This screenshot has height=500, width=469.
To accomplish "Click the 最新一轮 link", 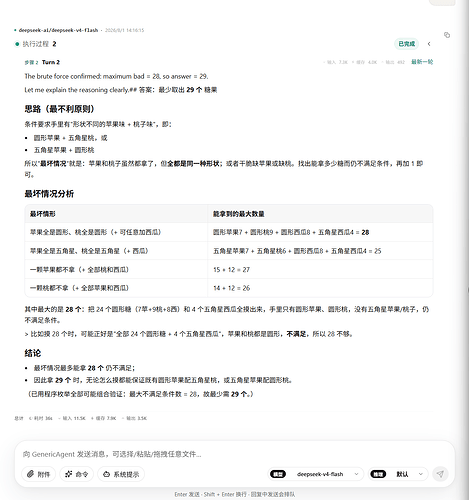I will coord(422,62).
